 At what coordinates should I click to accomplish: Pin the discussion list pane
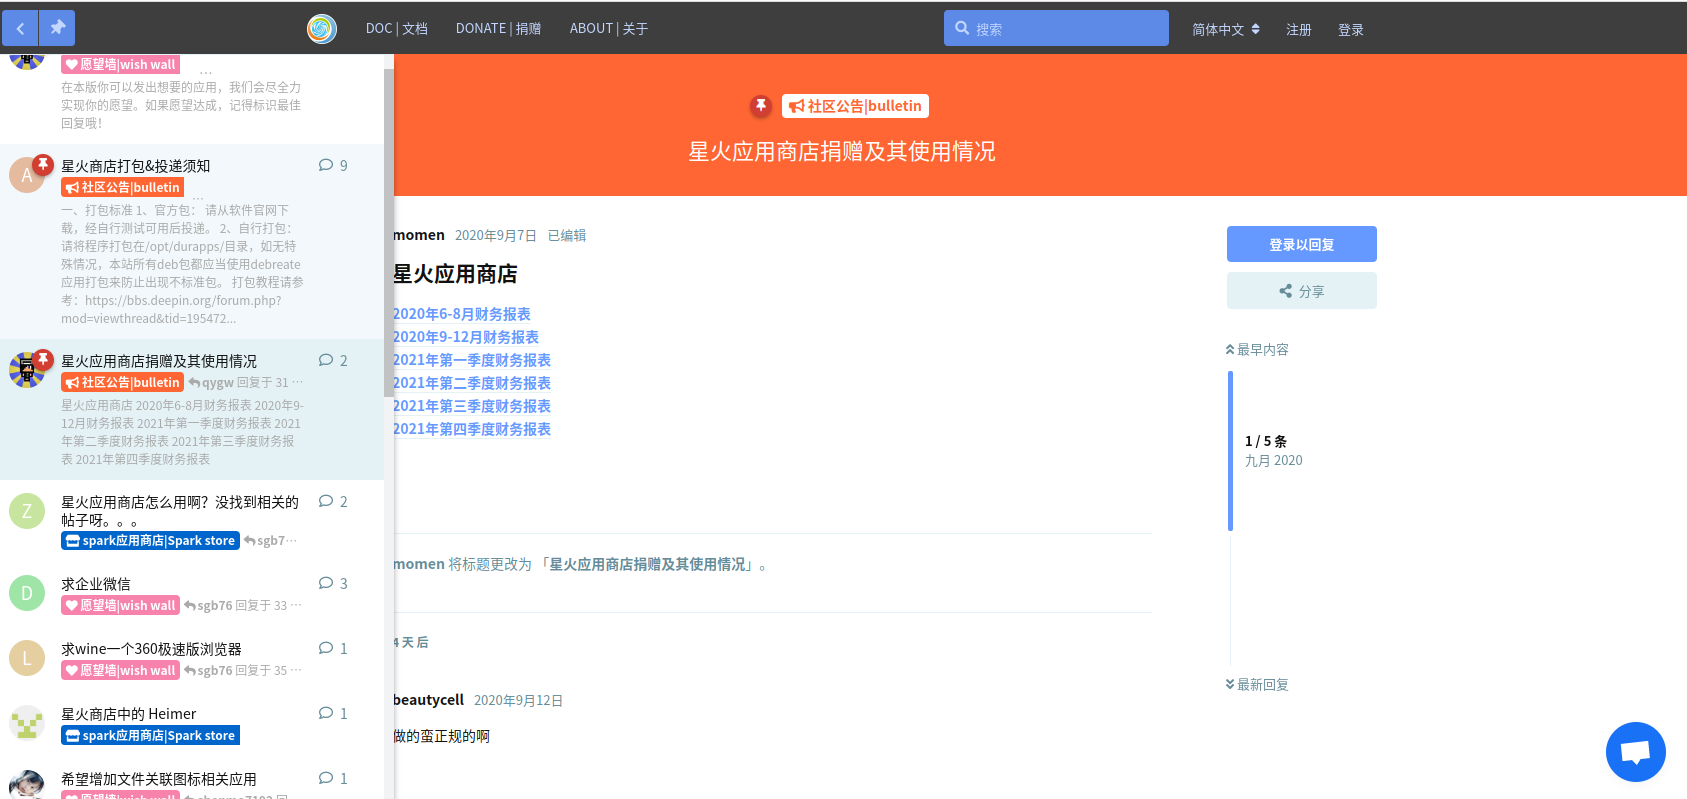coord(57,28)
